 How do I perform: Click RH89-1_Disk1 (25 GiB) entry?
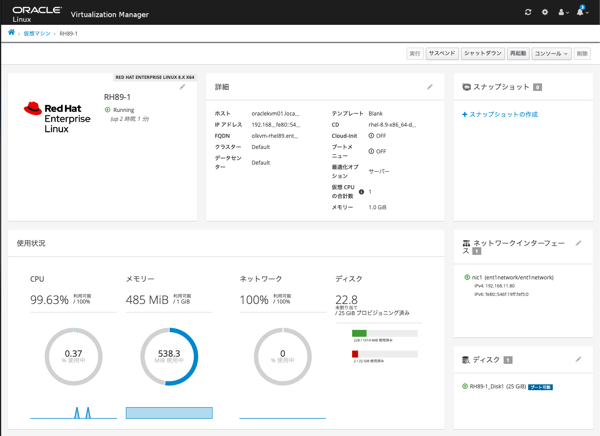click(x=498, y=387)
